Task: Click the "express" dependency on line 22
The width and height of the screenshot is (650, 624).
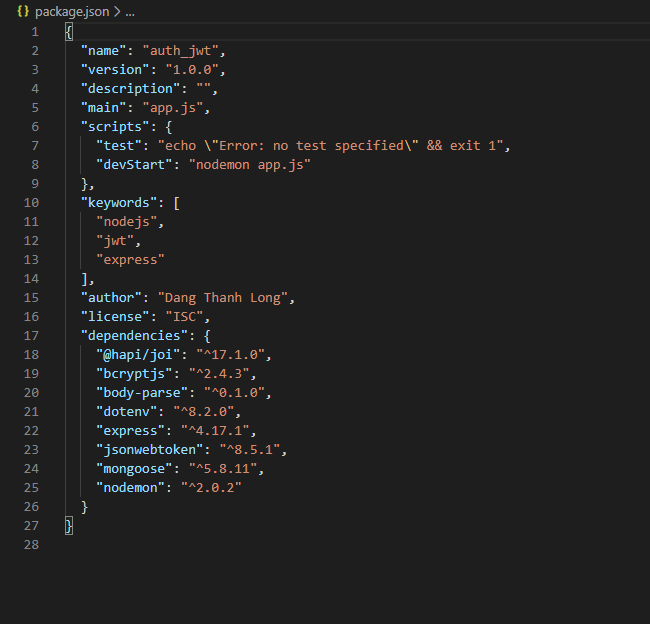Action: (131, 431)
